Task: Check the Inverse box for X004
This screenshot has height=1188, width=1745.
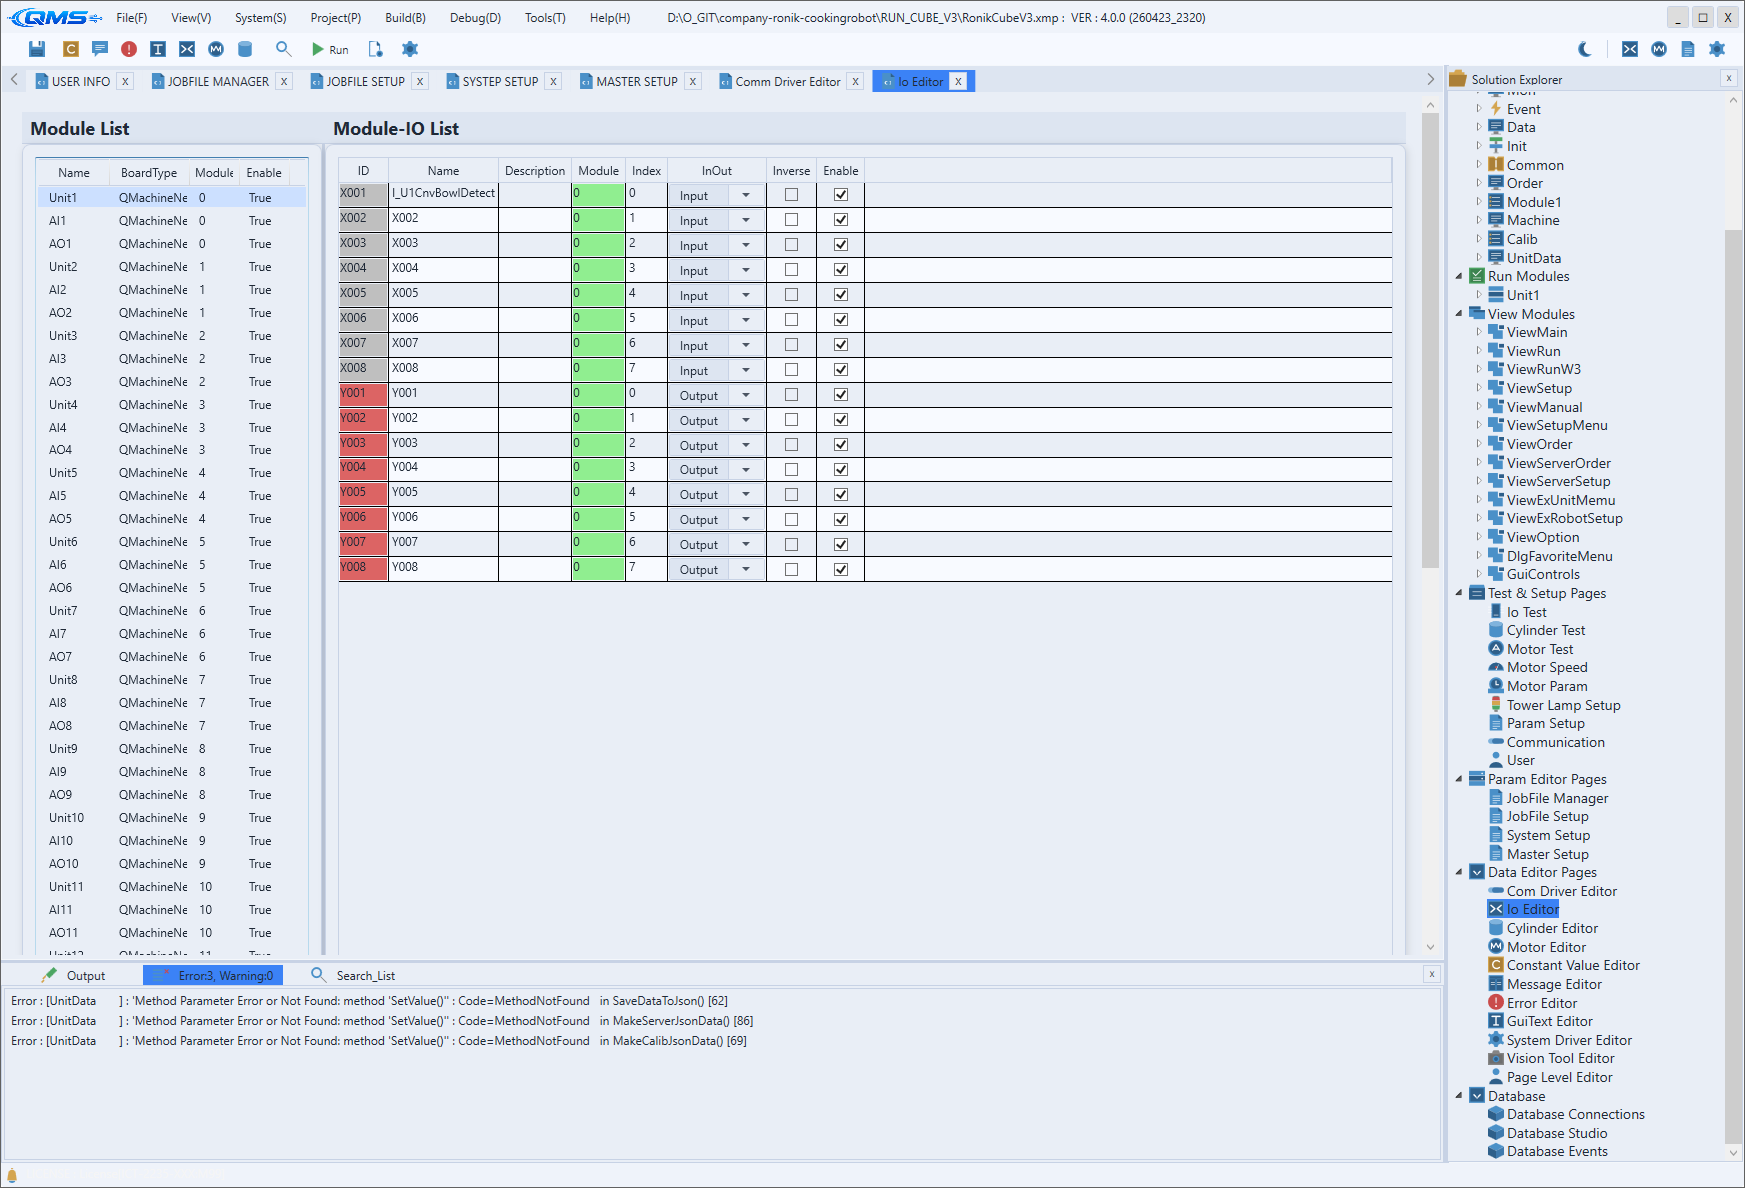Action: tap(791, 270)
